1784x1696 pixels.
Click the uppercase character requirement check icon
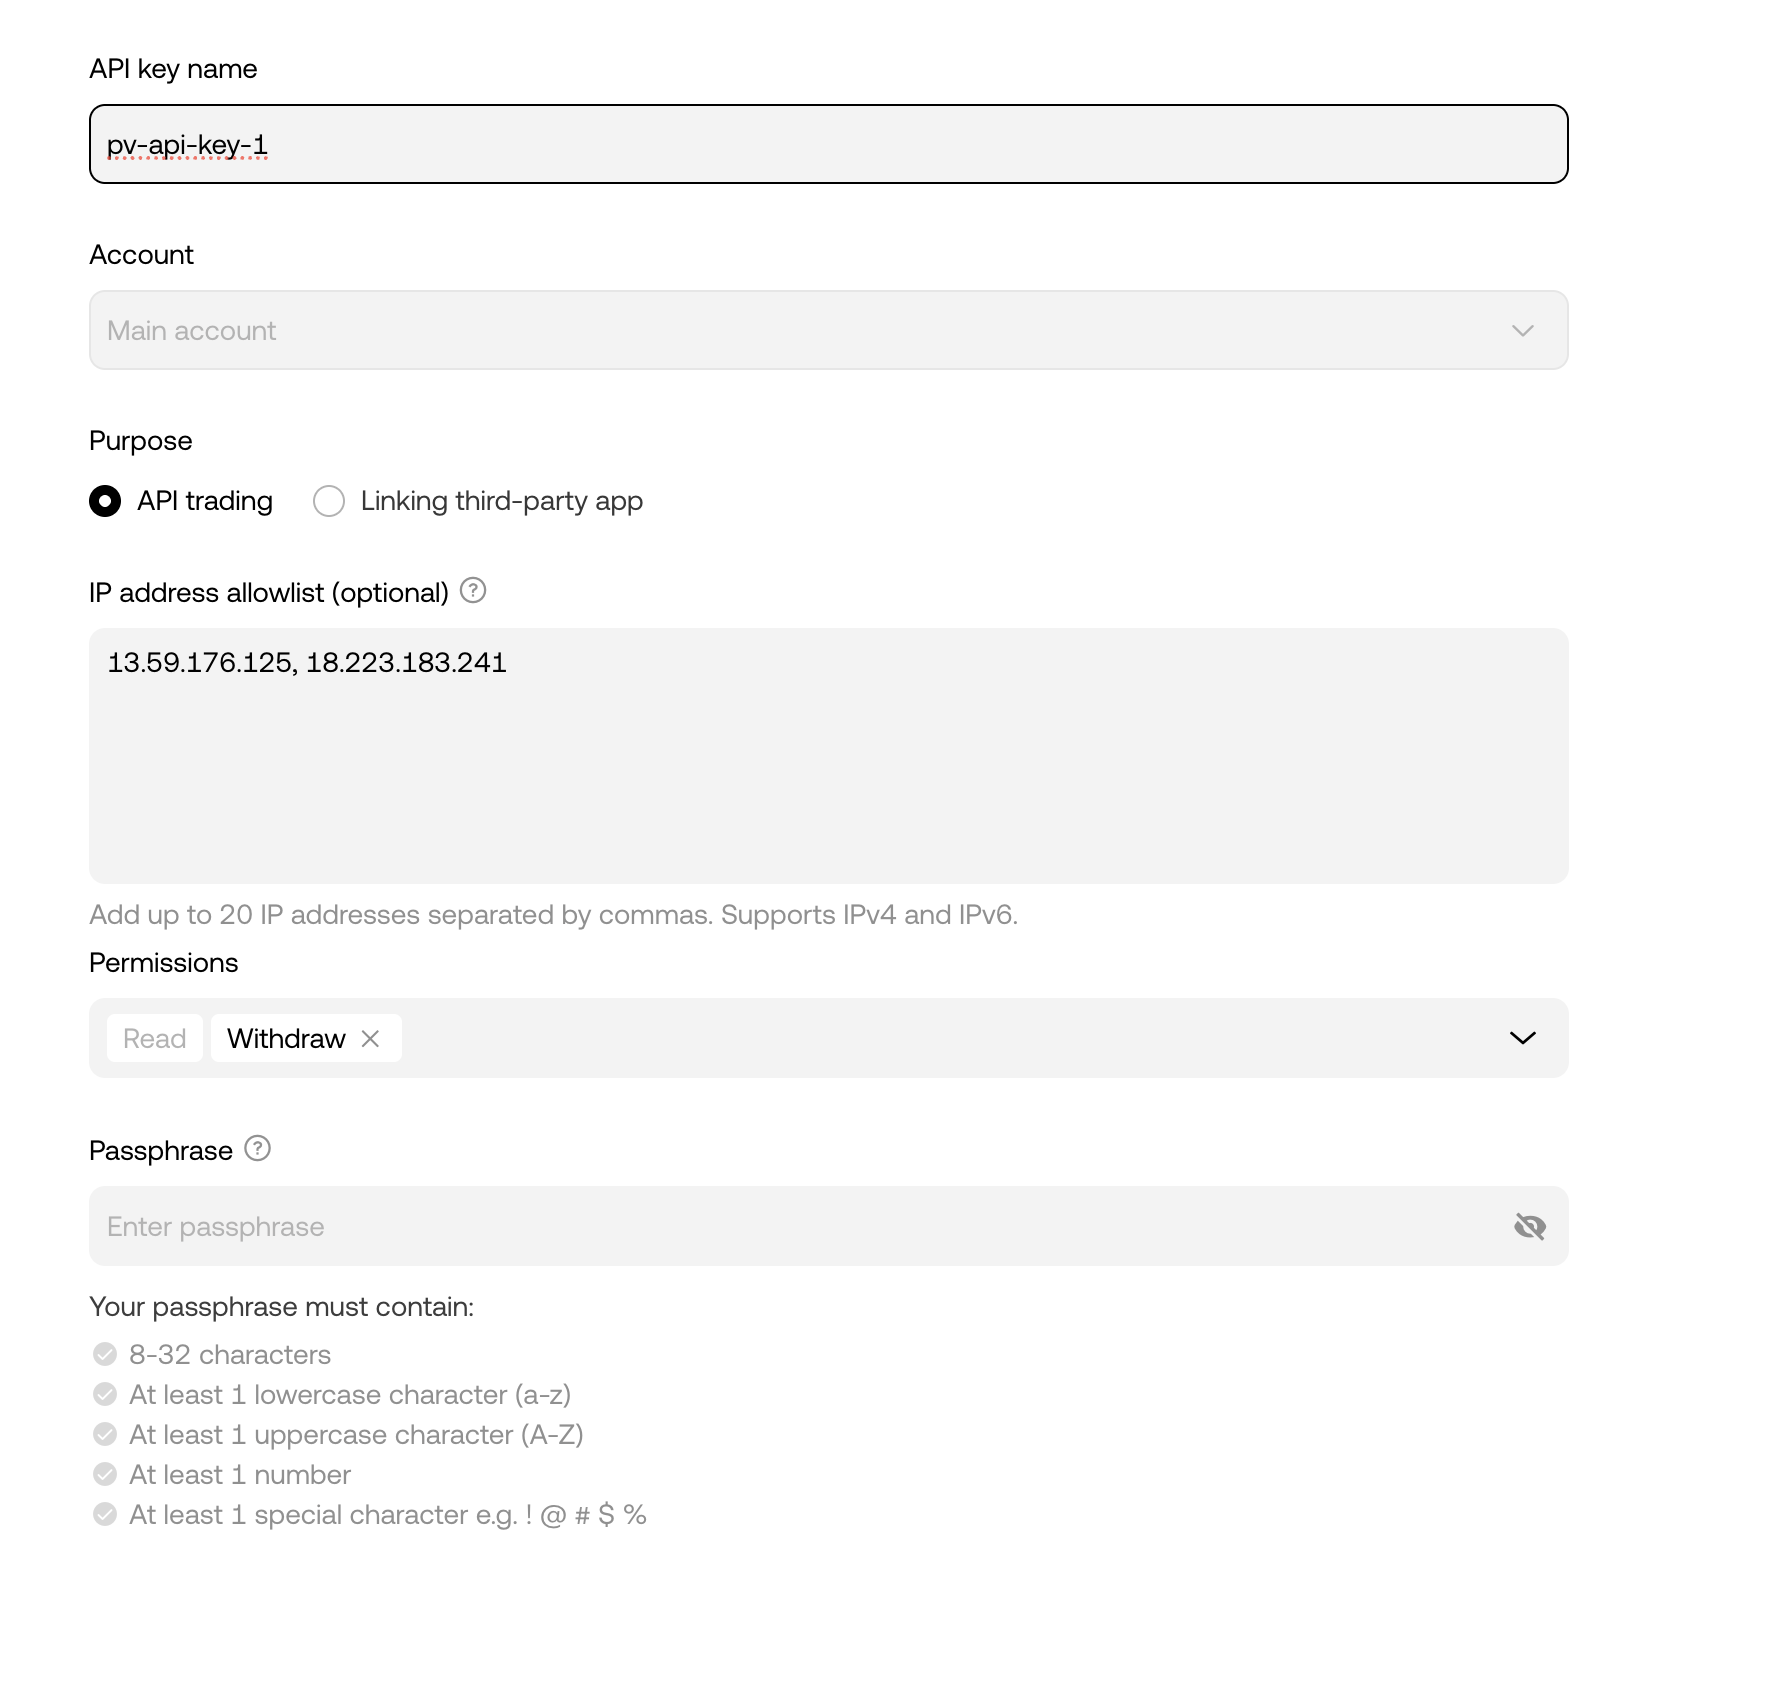[x=105, y=1434]
